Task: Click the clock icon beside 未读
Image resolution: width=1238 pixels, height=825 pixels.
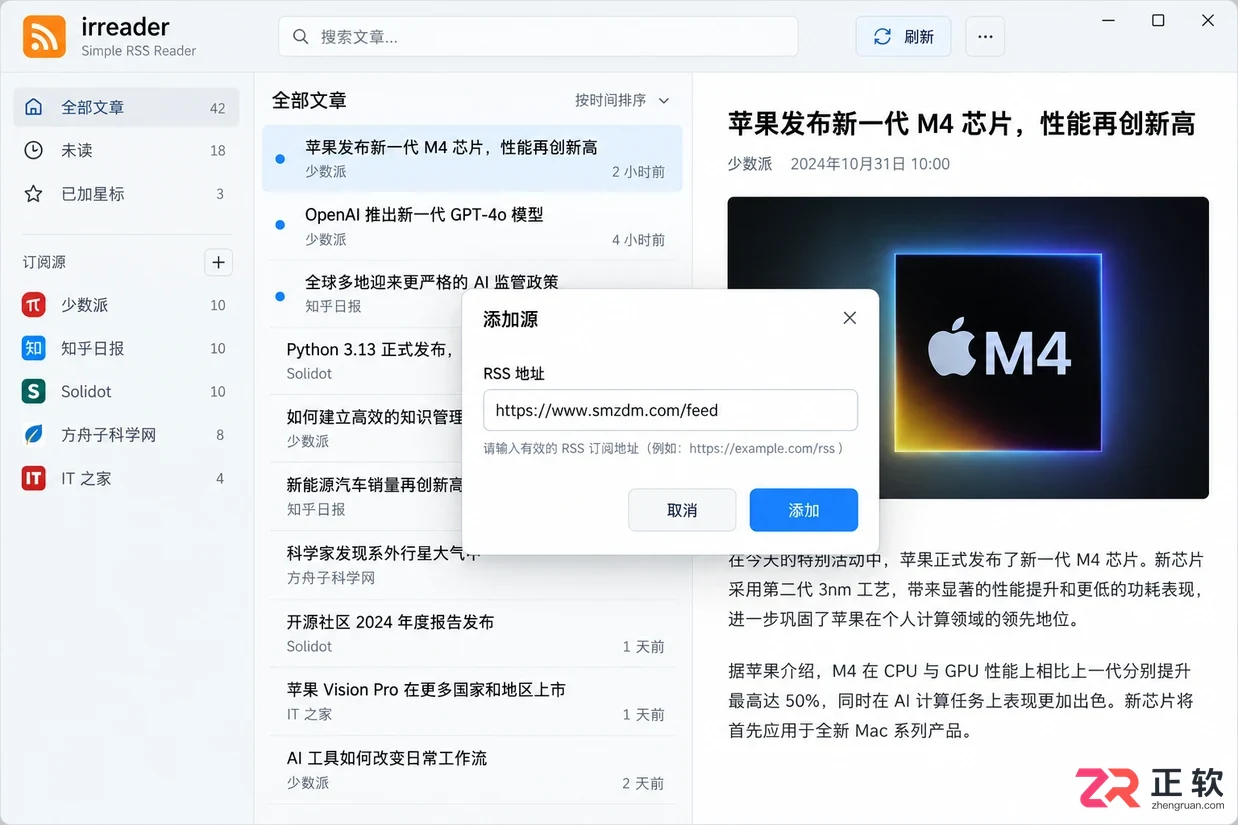Action: 34,150
